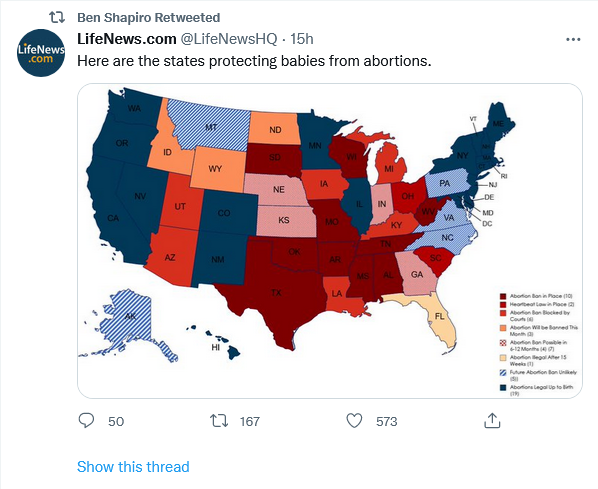Click the retweeted indicator icon
The image size is (598, 489).
pos(57,17)
